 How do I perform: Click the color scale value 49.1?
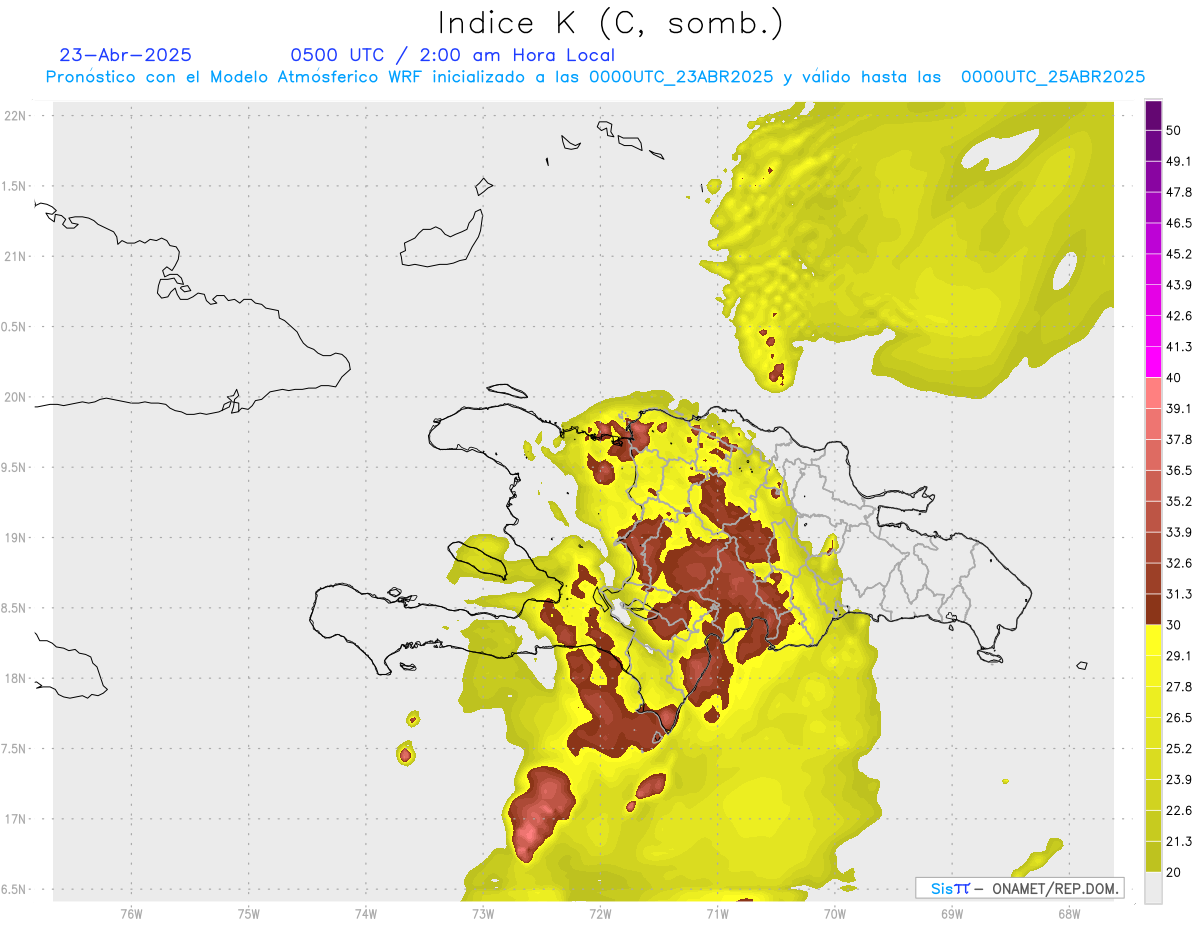1179,161
